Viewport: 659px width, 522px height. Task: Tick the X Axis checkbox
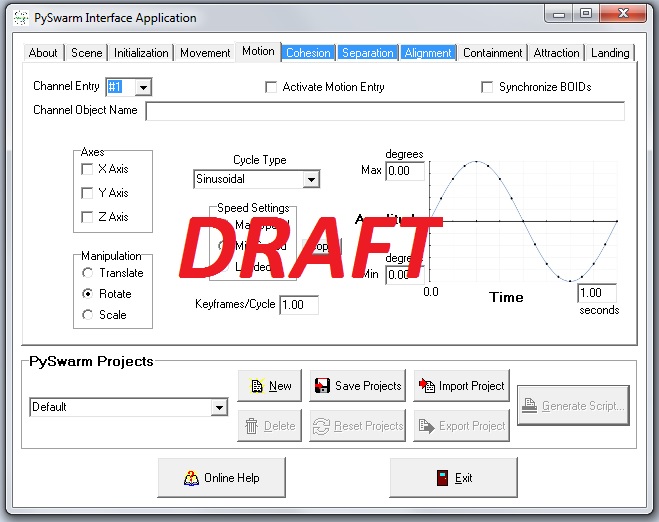coord(87,169)
